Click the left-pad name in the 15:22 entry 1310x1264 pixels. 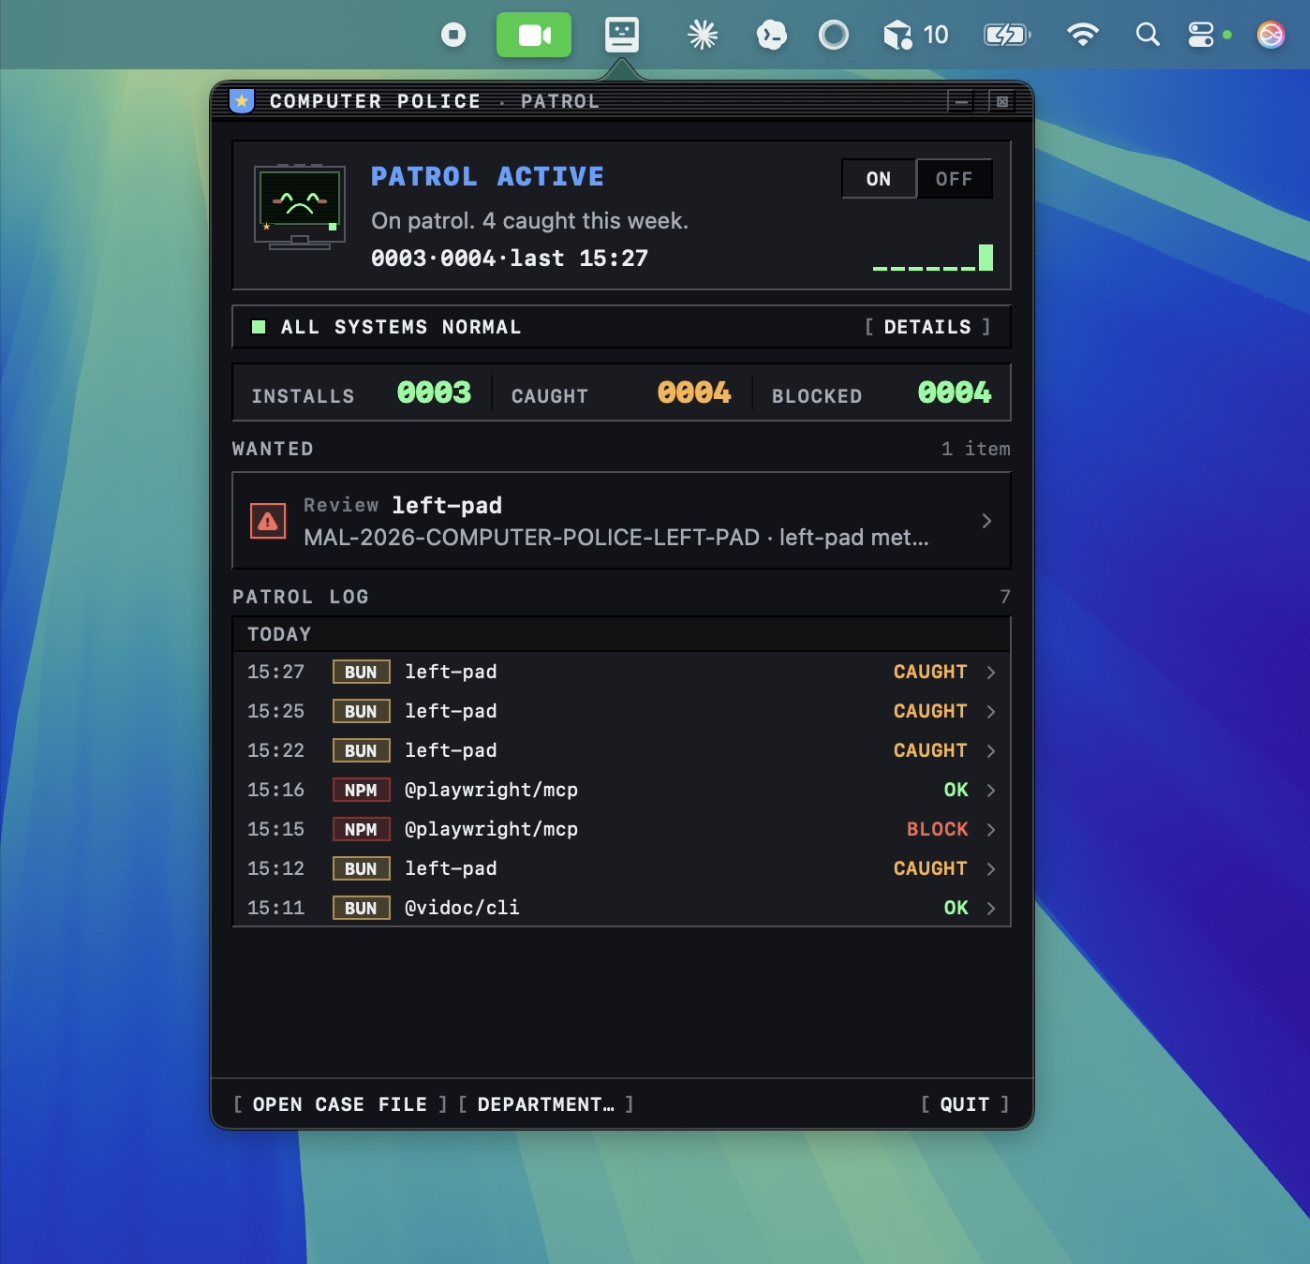point(451,751)
